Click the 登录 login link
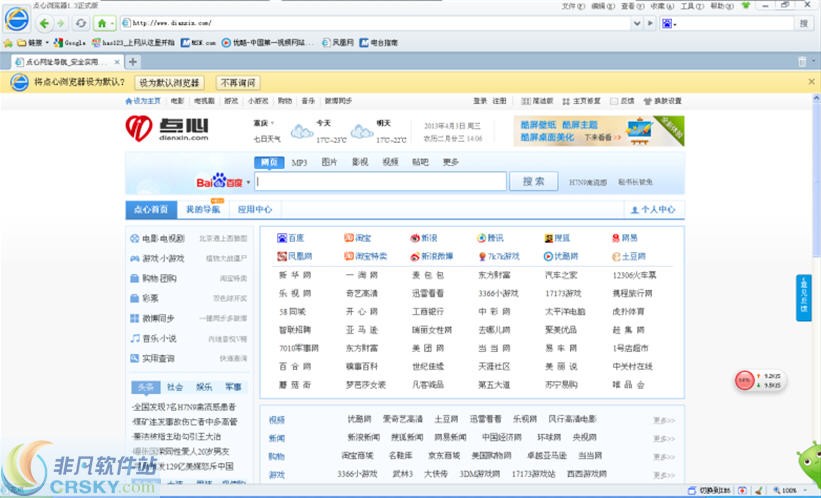The width and height of the screenshot is (821, 498). coord(480,101)
